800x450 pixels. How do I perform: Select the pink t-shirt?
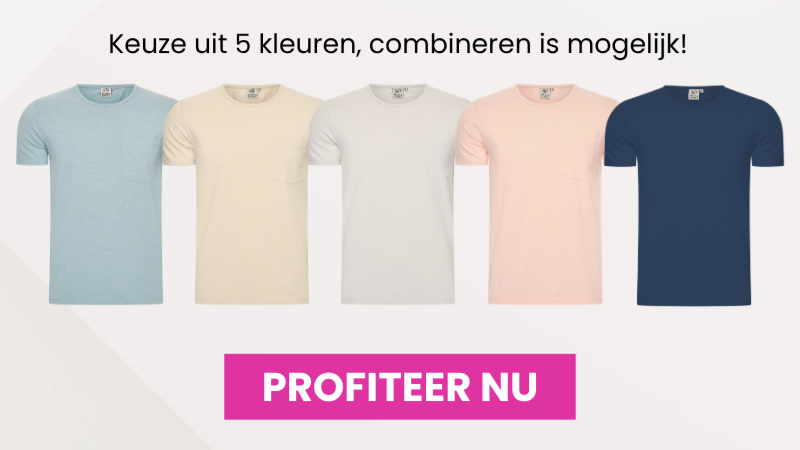click(537, 194)
